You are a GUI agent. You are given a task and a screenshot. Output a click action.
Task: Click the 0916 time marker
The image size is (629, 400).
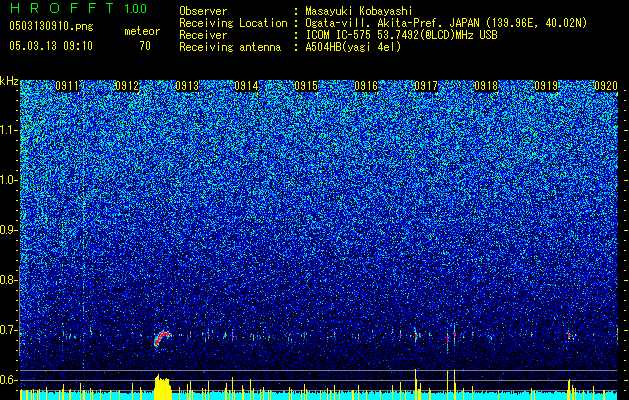tap(366, 86)
